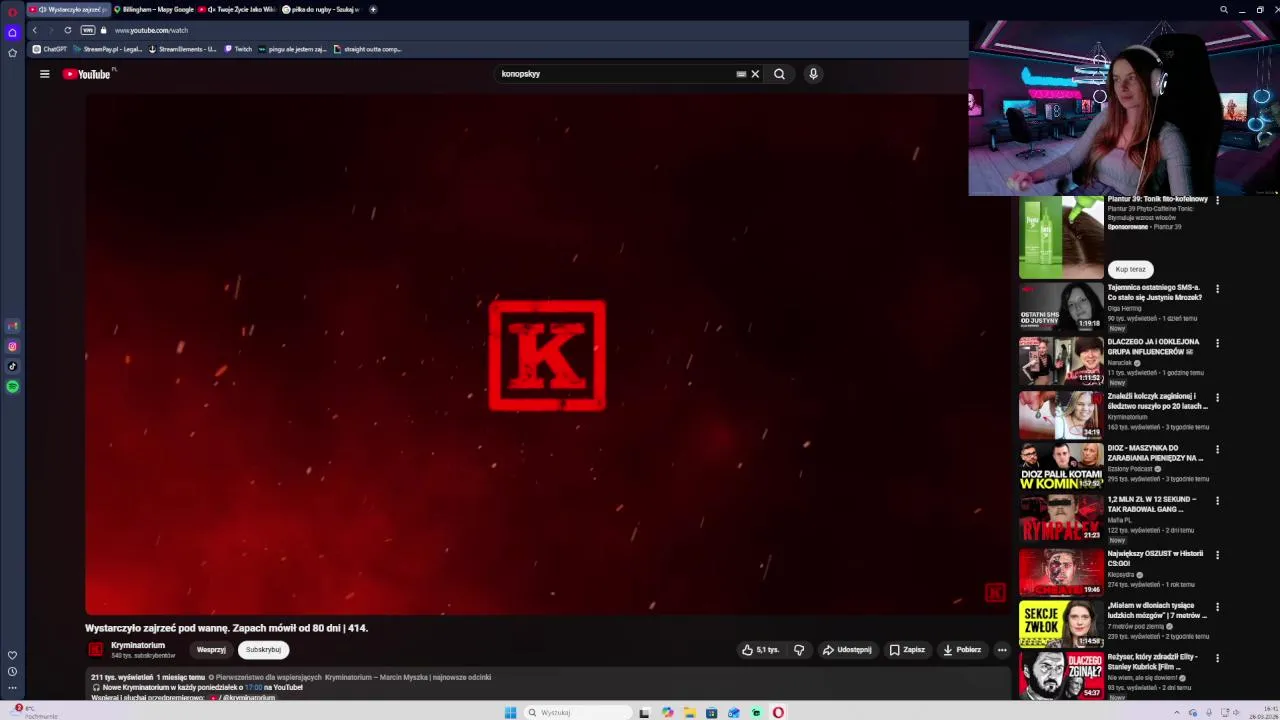
Task: Open options for 'DIOZ - MASZYNKA DO' video
Action: (x=1217, y=450)
